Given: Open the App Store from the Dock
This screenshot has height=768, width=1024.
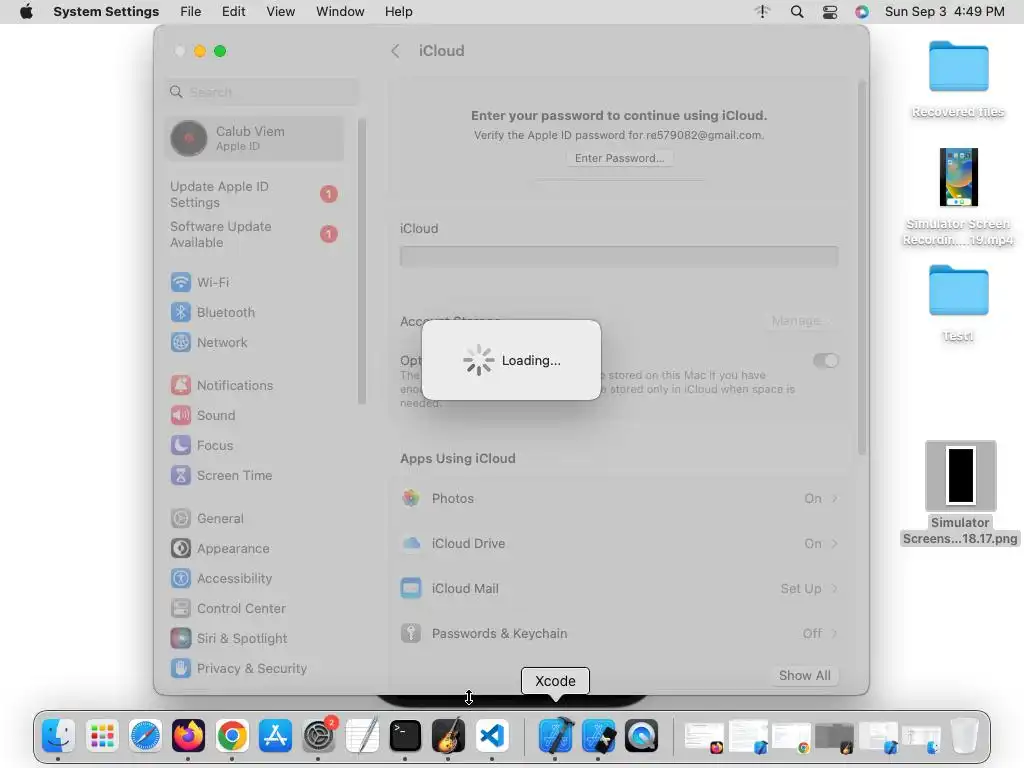Looking at the screenshot, I should point(275,735).
